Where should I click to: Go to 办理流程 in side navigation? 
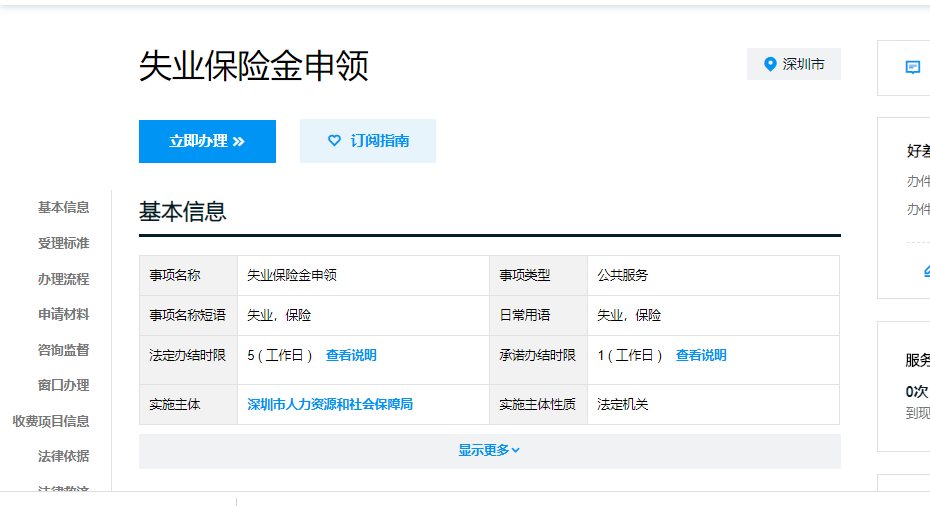(63, 279)
